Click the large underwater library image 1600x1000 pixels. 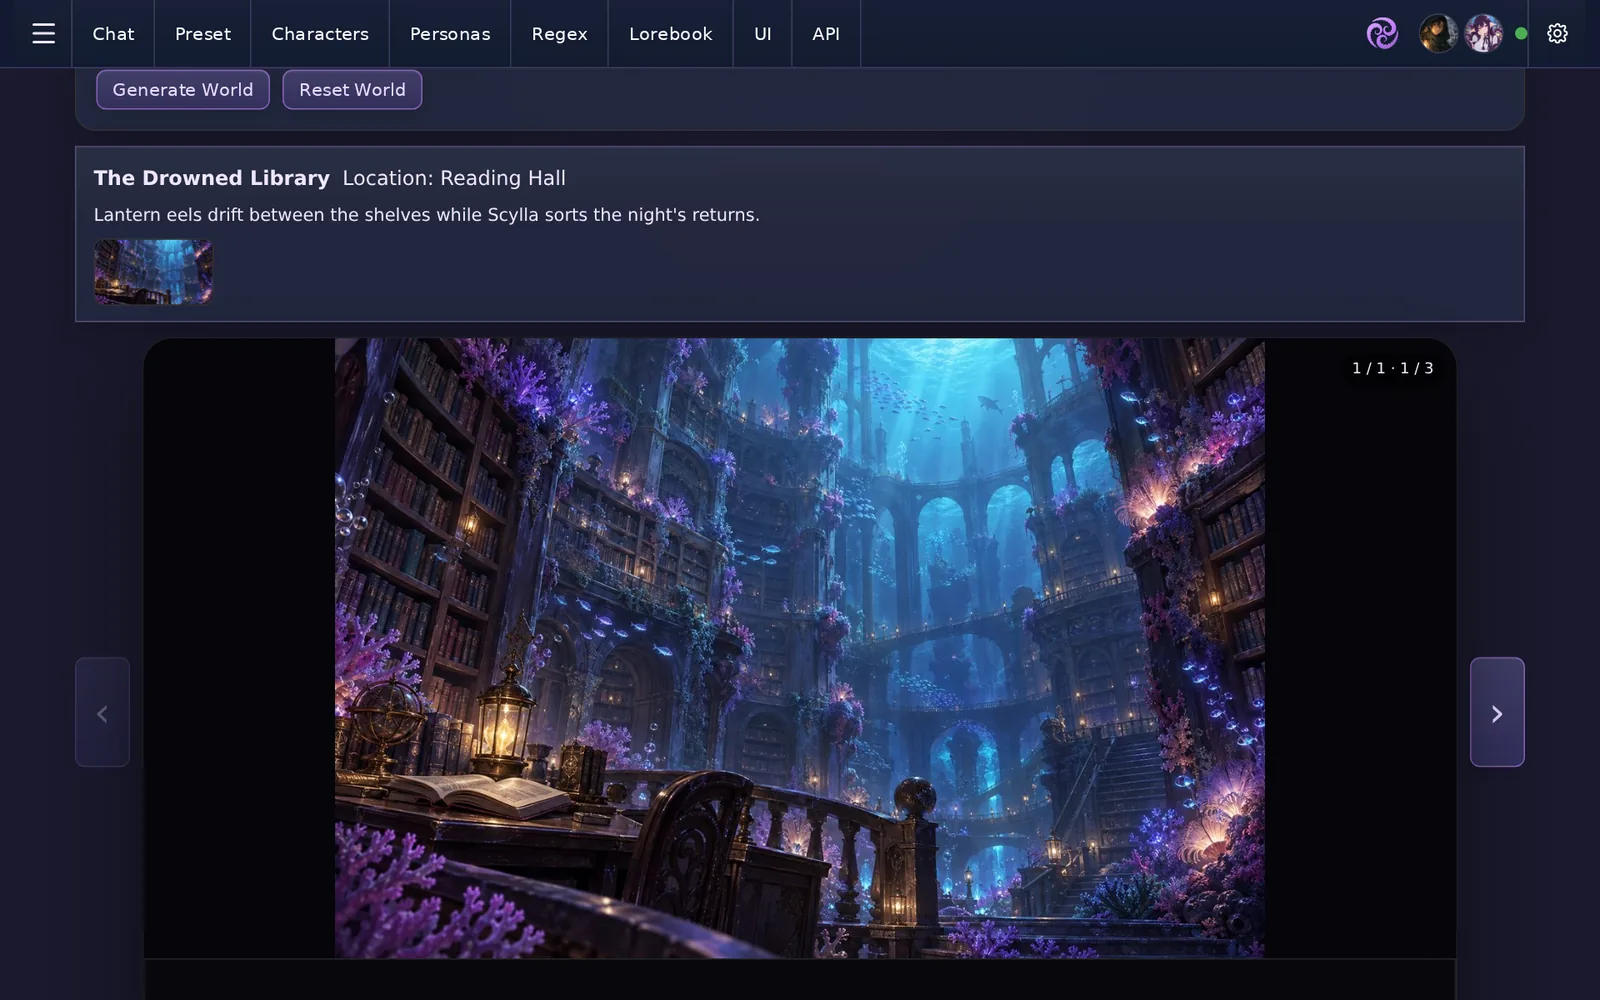(800, 648)
